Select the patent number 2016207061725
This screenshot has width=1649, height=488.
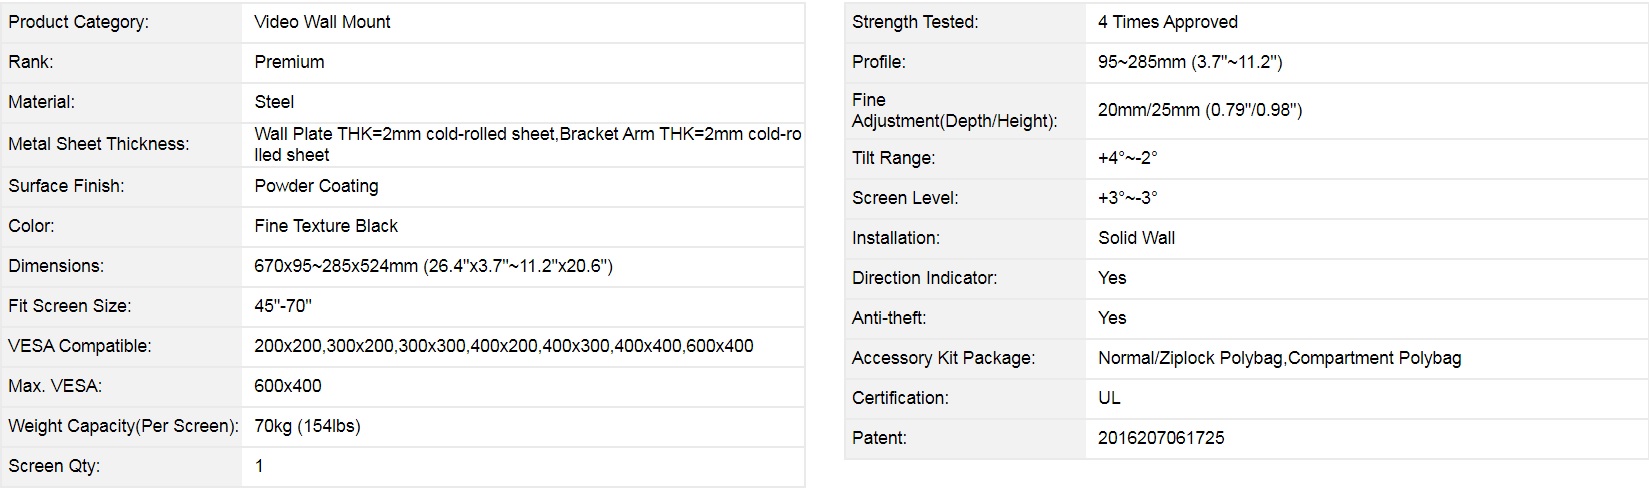[x=1160, y=438]
